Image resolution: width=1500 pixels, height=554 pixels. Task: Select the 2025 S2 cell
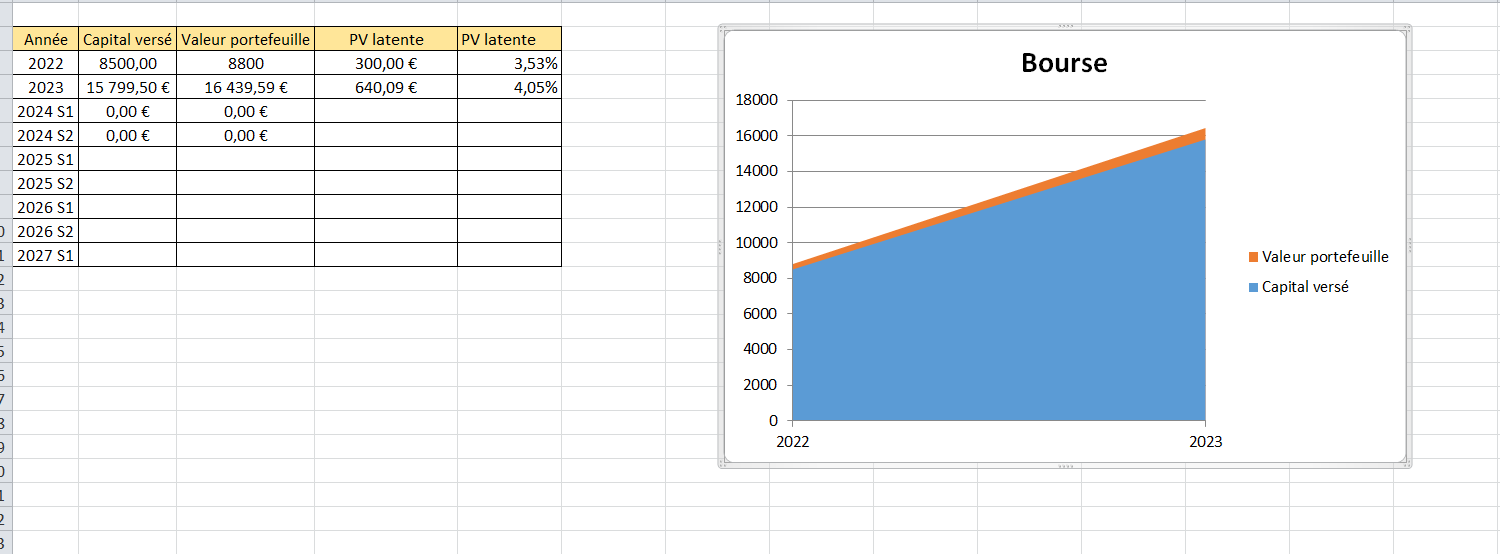46,183
